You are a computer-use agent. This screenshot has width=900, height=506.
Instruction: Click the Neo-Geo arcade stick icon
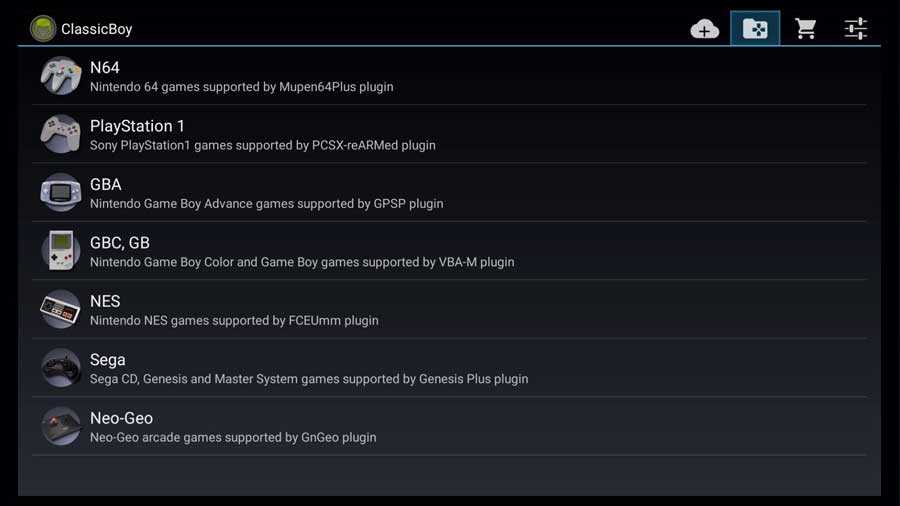coord(60,426)
